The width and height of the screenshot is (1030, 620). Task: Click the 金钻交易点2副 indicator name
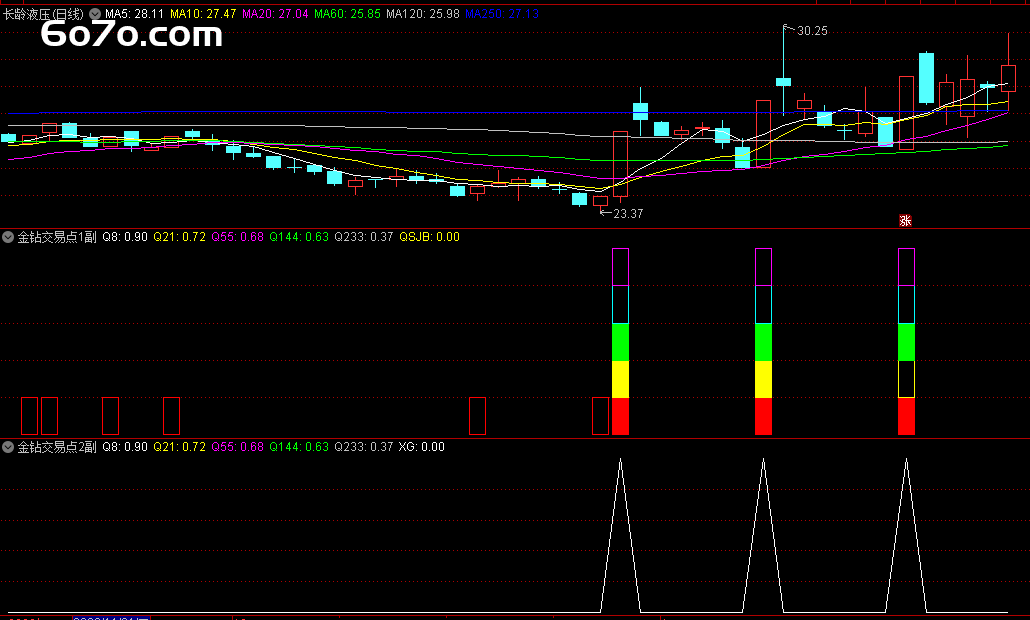(56, 447)
